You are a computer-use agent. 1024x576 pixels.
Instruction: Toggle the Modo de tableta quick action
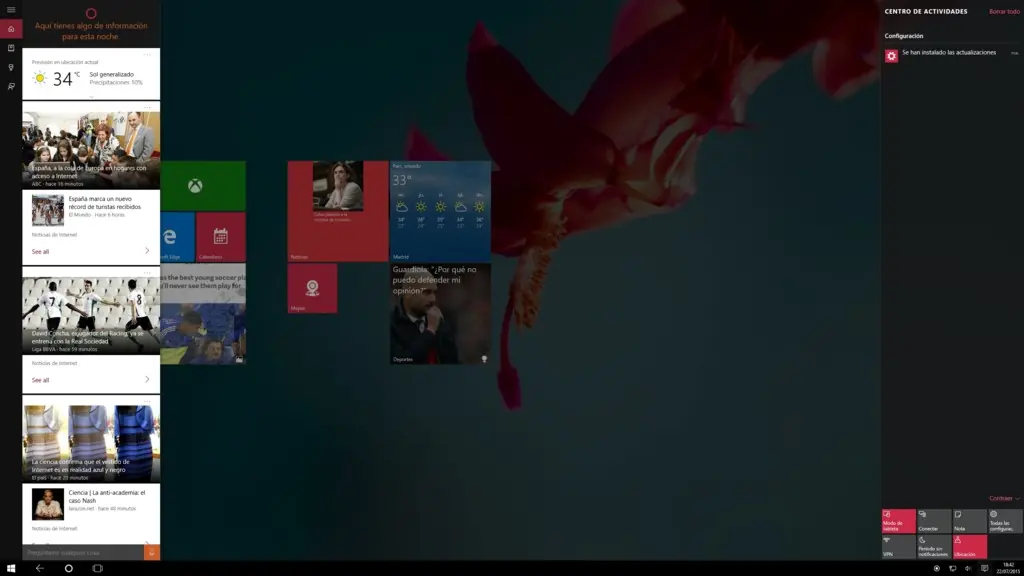[x=898, y=521]
